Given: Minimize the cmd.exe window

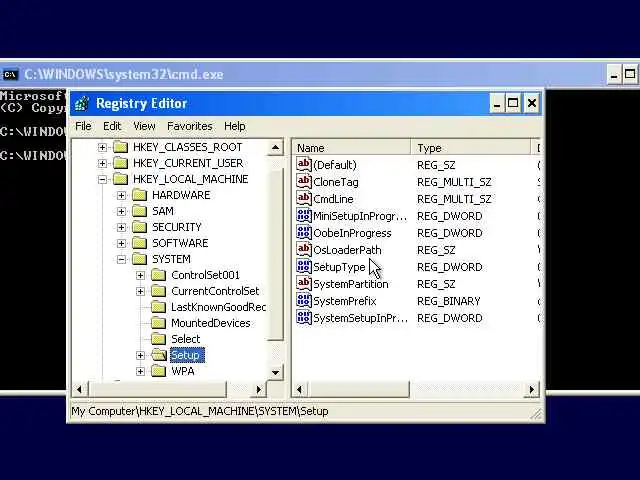Looking at the screenshot, I should click(x=614, y=75).
